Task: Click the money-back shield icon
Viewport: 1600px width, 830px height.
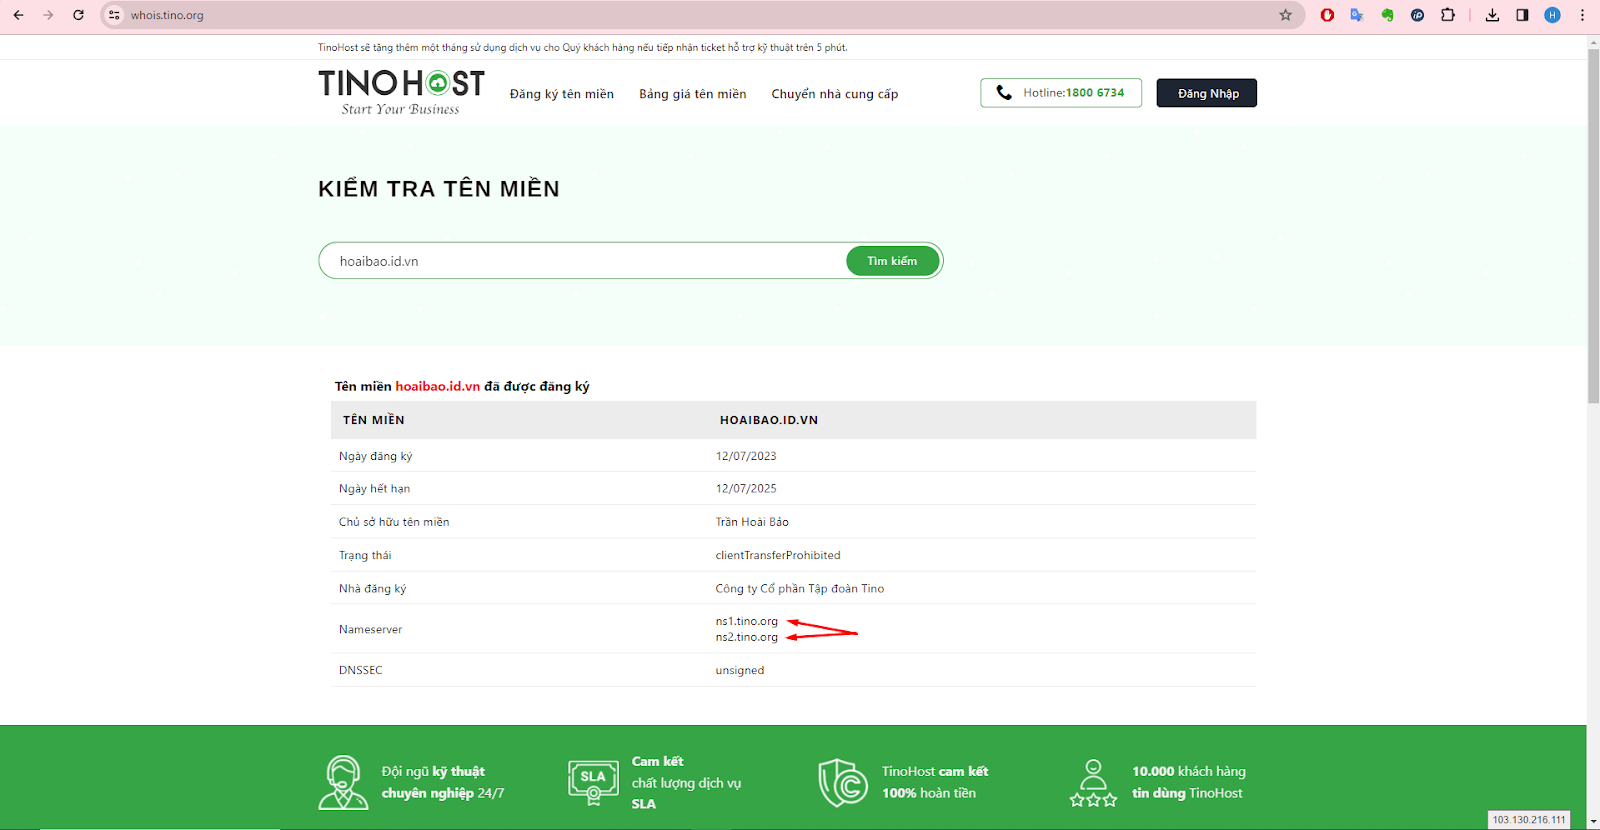Action: point(843,782)
